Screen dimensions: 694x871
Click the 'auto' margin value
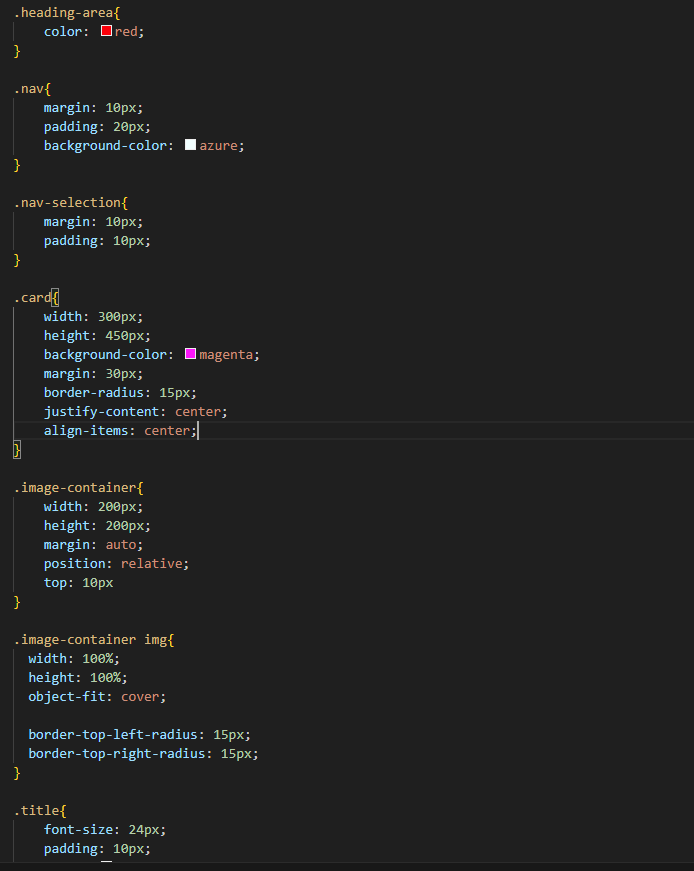pos(124,544)
